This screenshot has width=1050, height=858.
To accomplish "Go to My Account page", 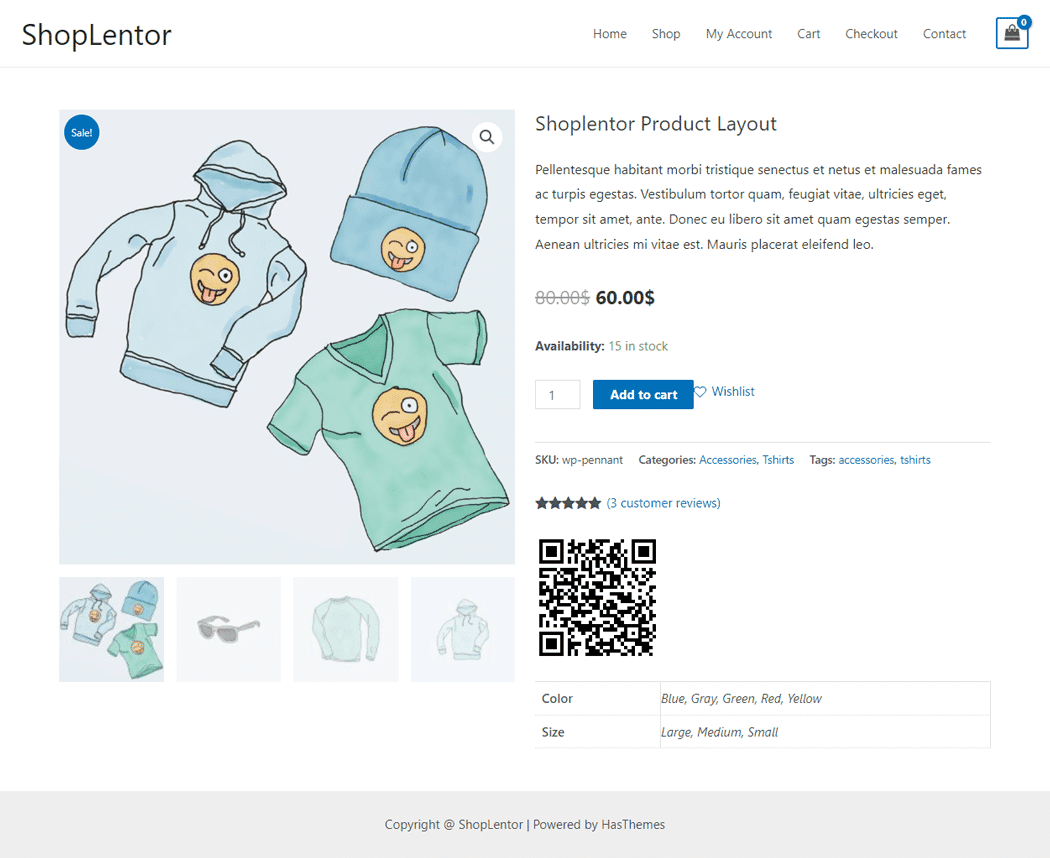I will [739, 33].
